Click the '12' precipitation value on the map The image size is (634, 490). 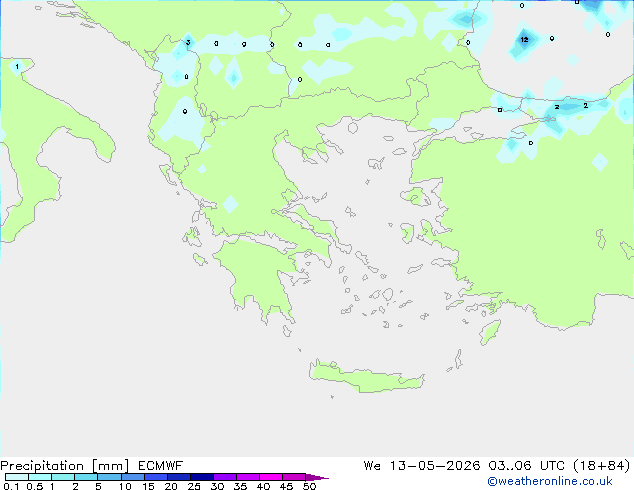tap(524, 40)
